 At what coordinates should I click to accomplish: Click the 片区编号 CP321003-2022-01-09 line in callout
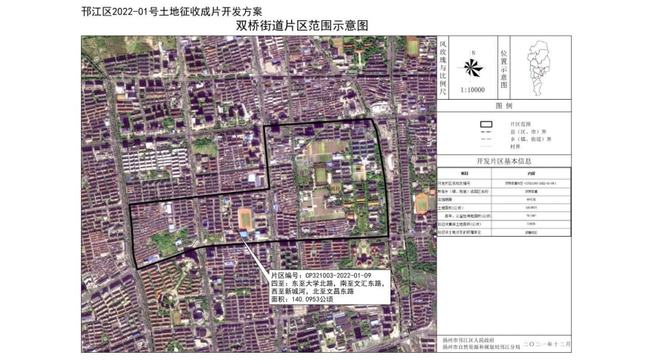321,275
